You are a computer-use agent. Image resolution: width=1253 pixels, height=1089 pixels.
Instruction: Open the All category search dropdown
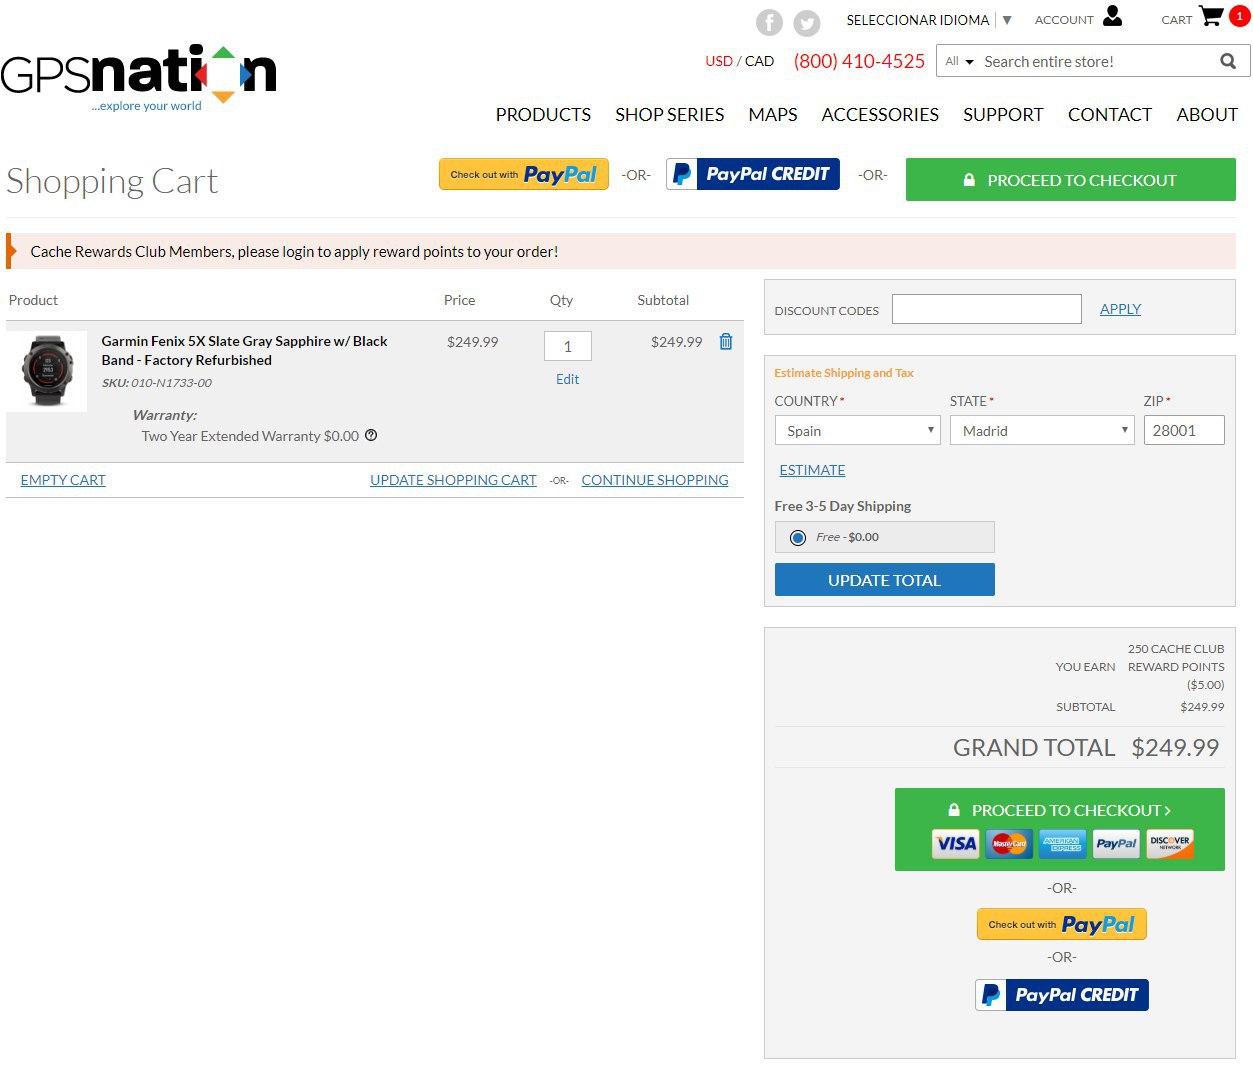(959, 61)
